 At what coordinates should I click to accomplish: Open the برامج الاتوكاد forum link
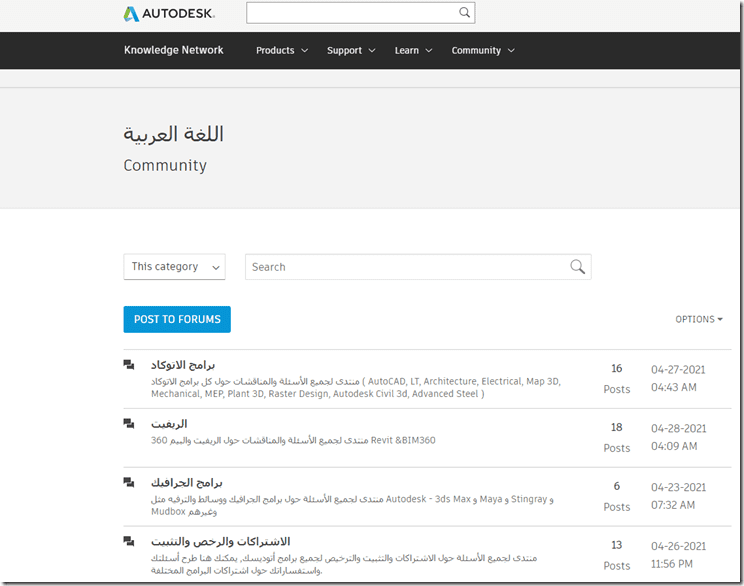coord(183,365)
